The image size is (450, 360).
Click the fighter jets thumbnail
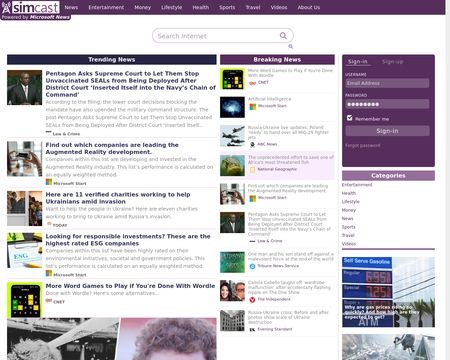232,136
